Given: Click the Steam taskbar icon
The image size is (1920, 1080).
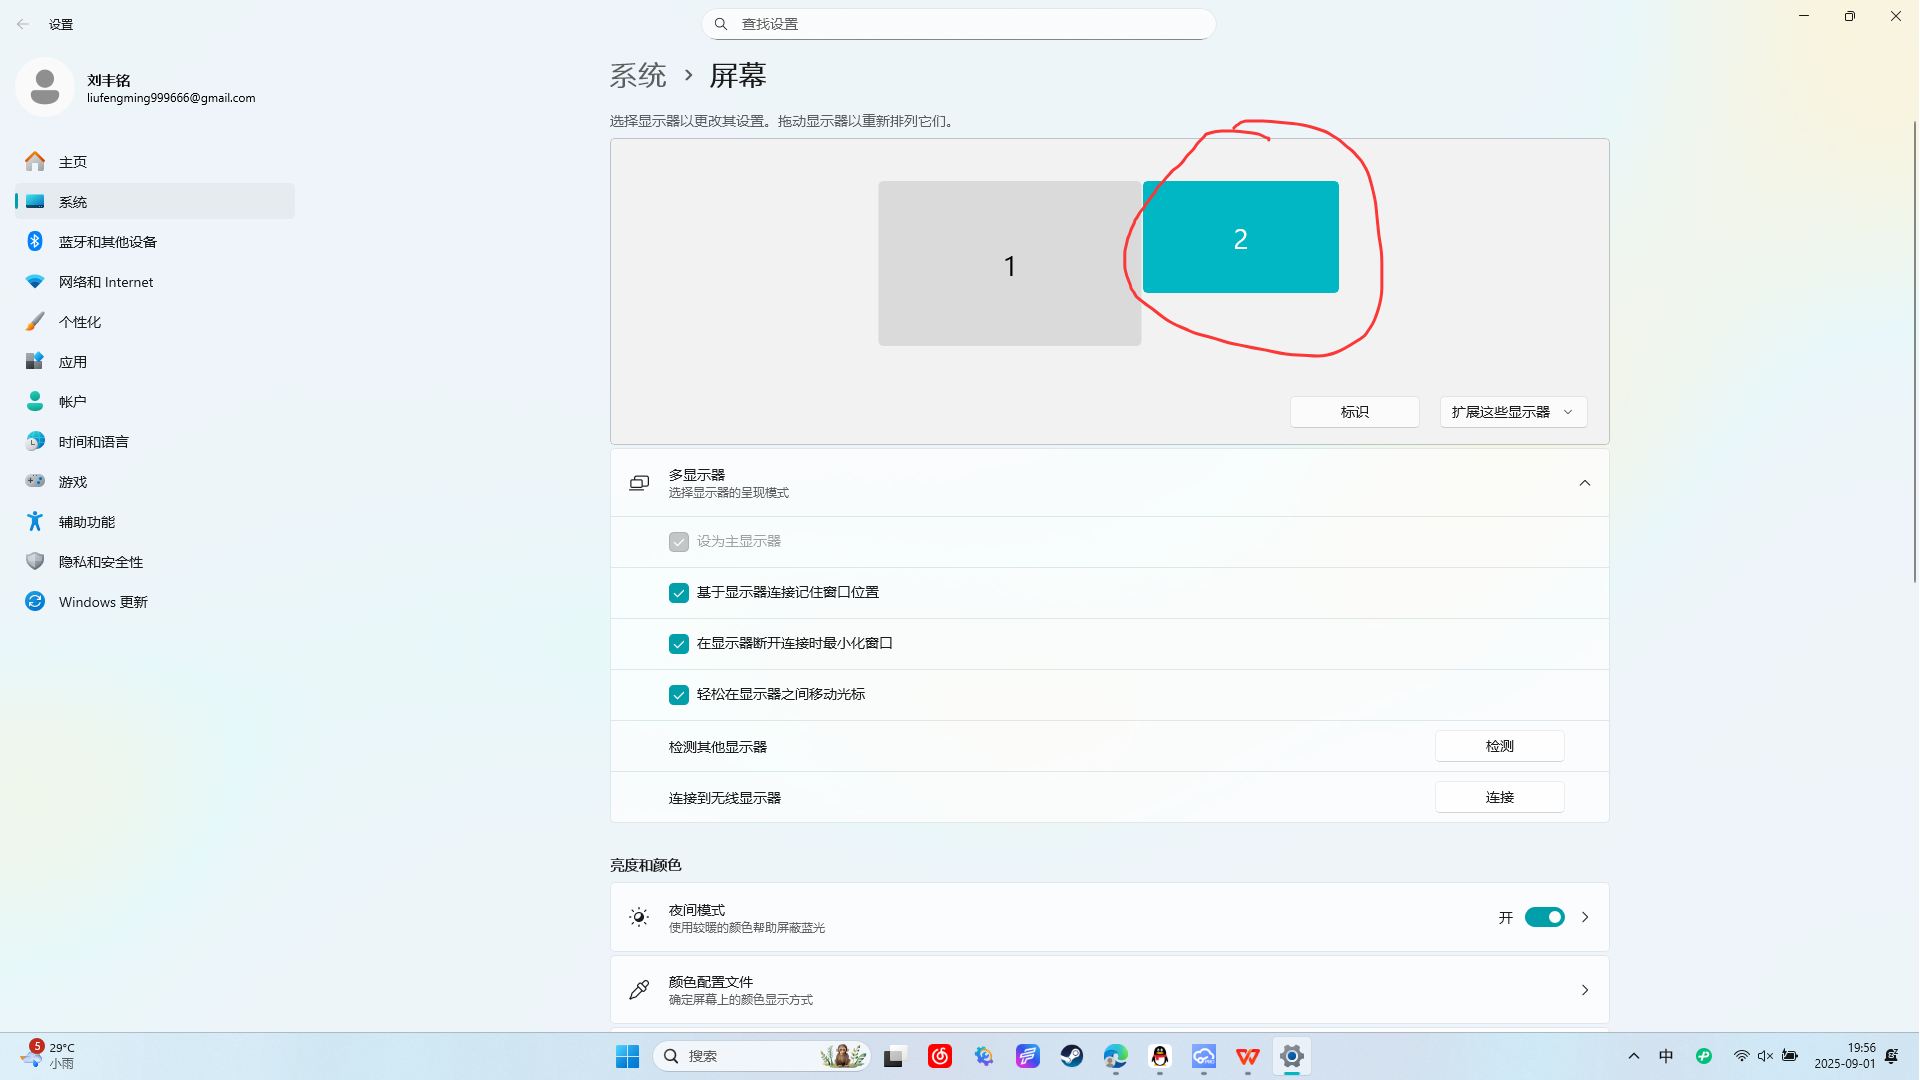Looking at the screenshot, I should [x=1071, y=1056].
